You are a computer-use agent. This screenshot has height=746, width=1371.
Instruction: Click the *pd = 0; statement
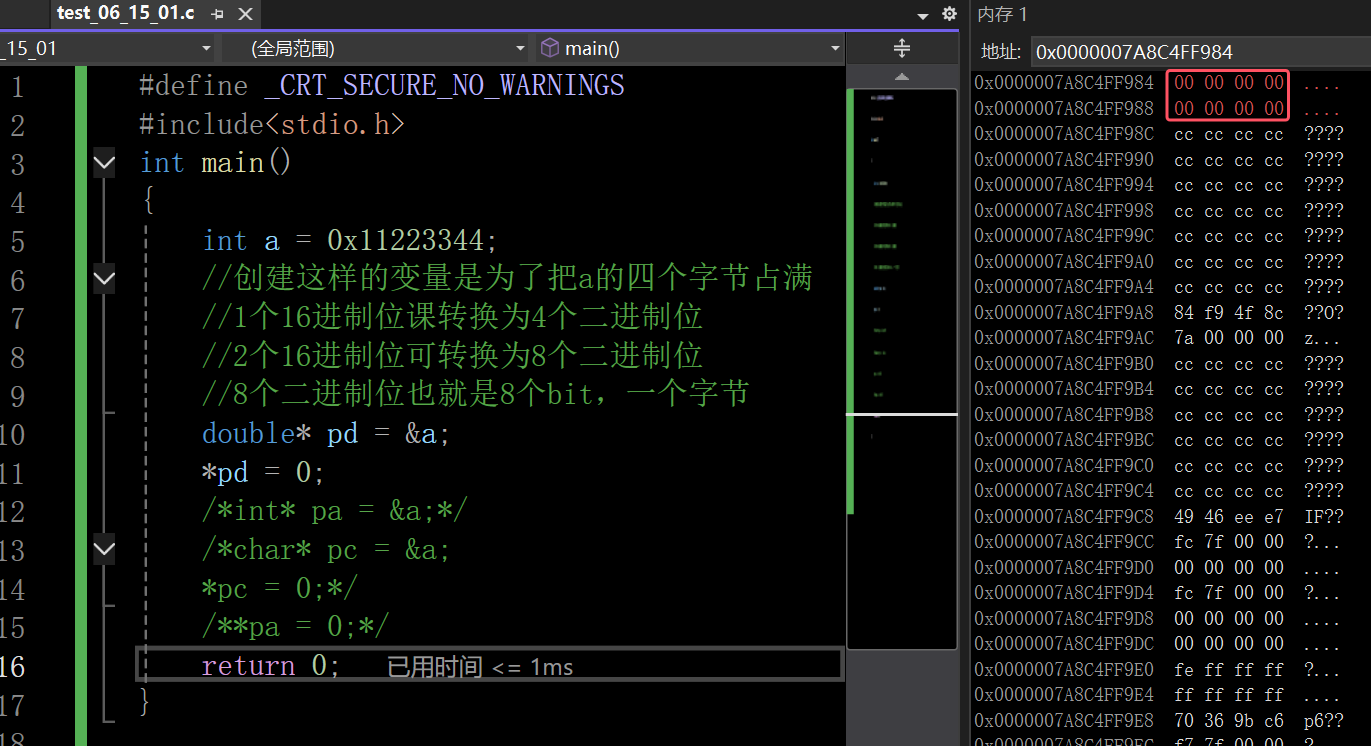[x=264, y=472]
